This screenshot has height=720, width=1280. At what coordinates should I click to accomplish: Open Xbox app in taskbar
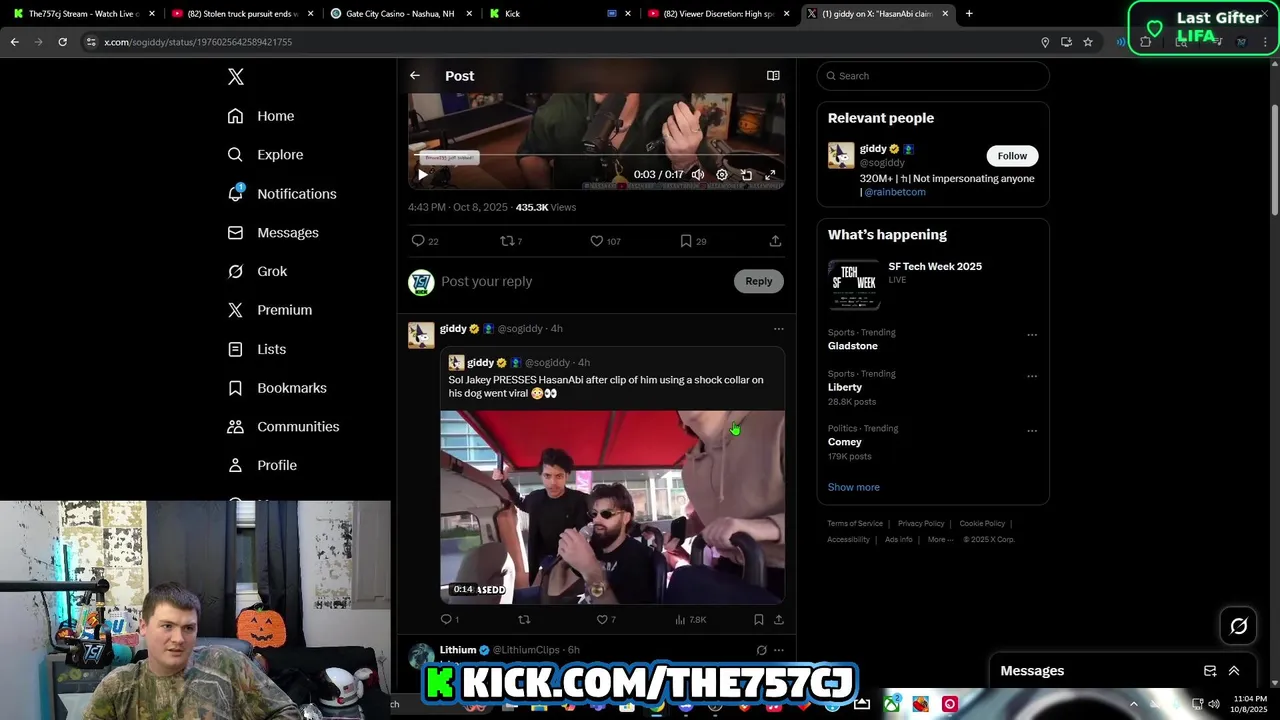point(891,705)
